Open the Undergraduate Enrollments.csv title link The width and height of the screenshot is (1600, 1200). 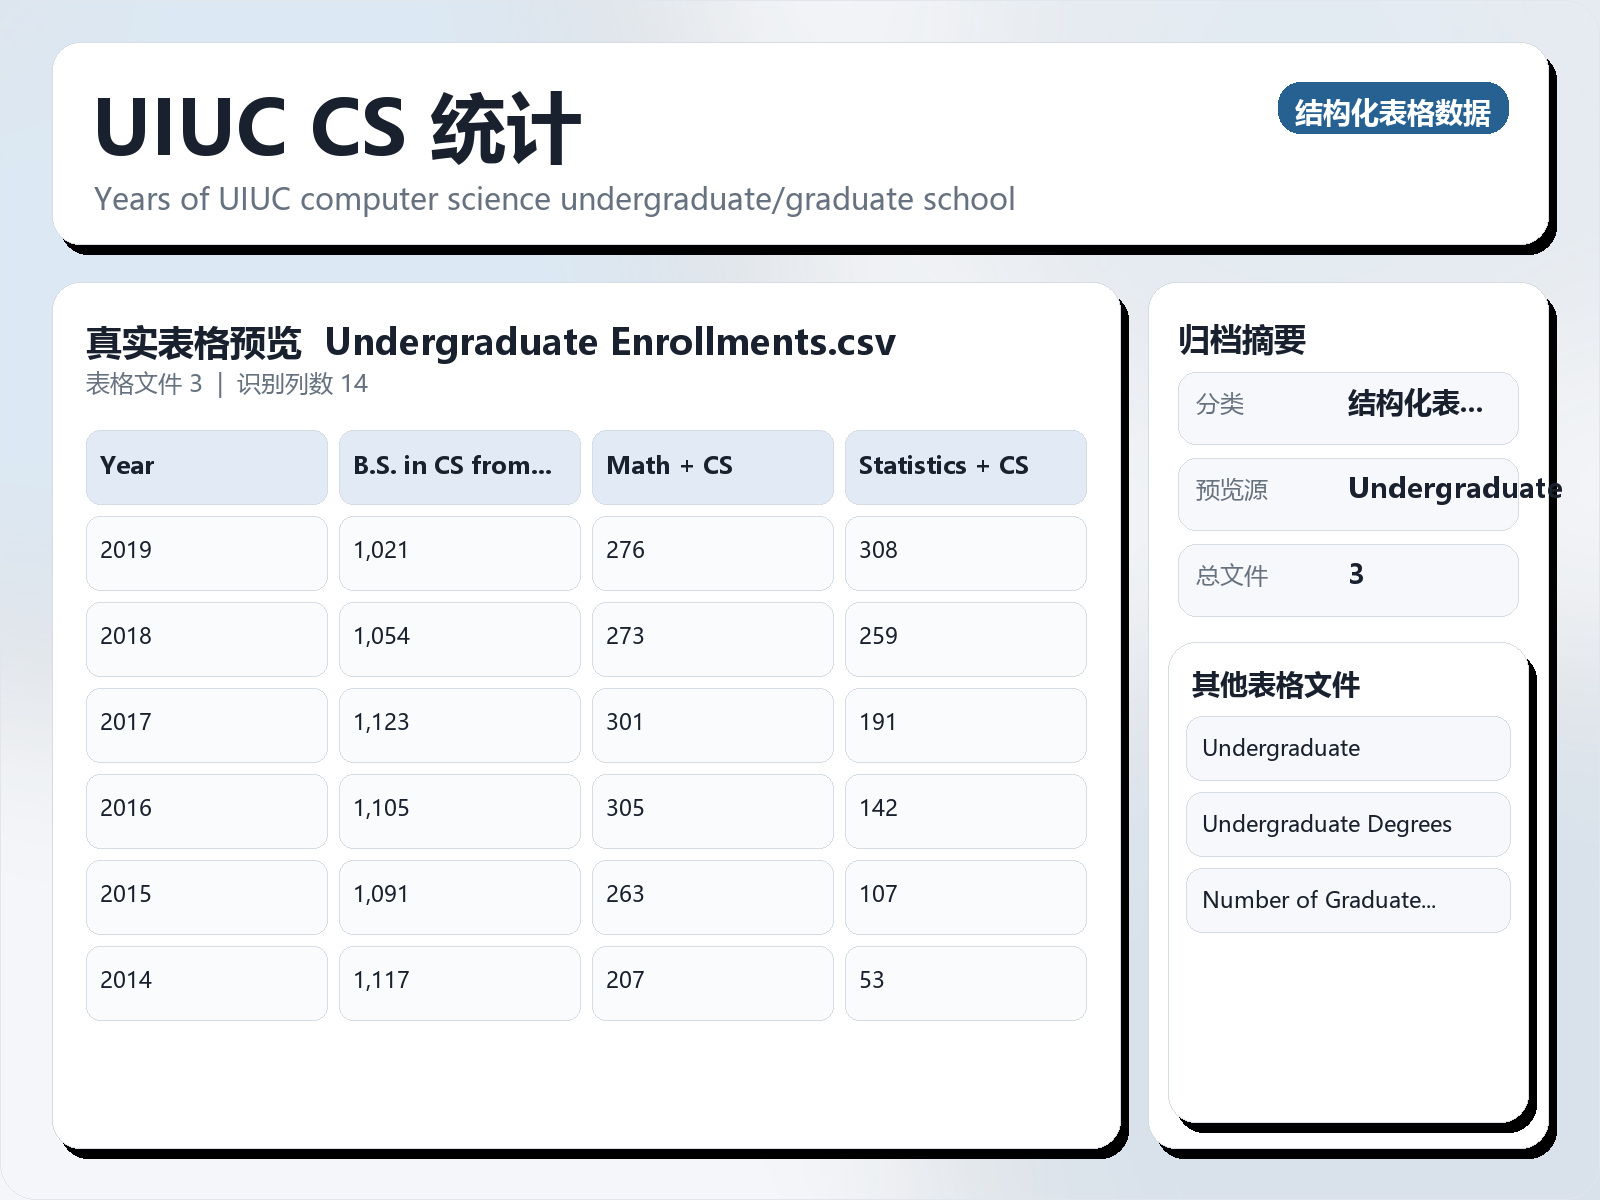(612, 342)
